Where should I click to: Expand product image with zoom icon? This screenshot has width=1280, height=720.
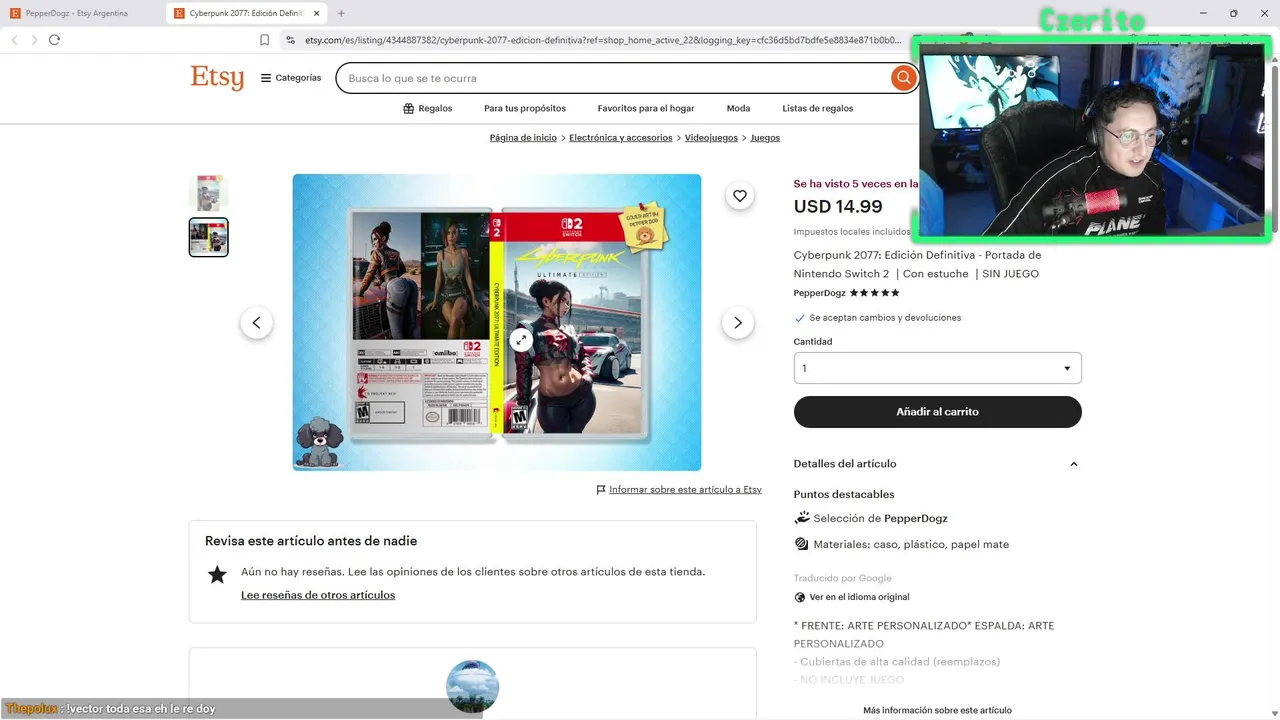[521, 340]
